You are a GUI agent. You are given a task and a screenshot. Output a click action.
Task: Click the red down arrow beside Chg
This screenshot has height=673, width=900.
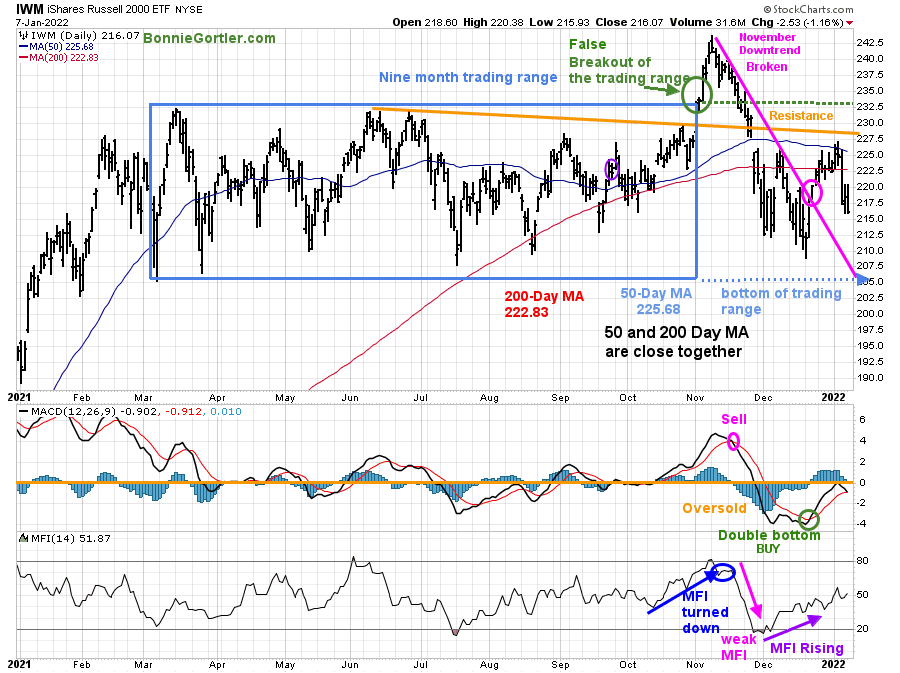(849, 23)
